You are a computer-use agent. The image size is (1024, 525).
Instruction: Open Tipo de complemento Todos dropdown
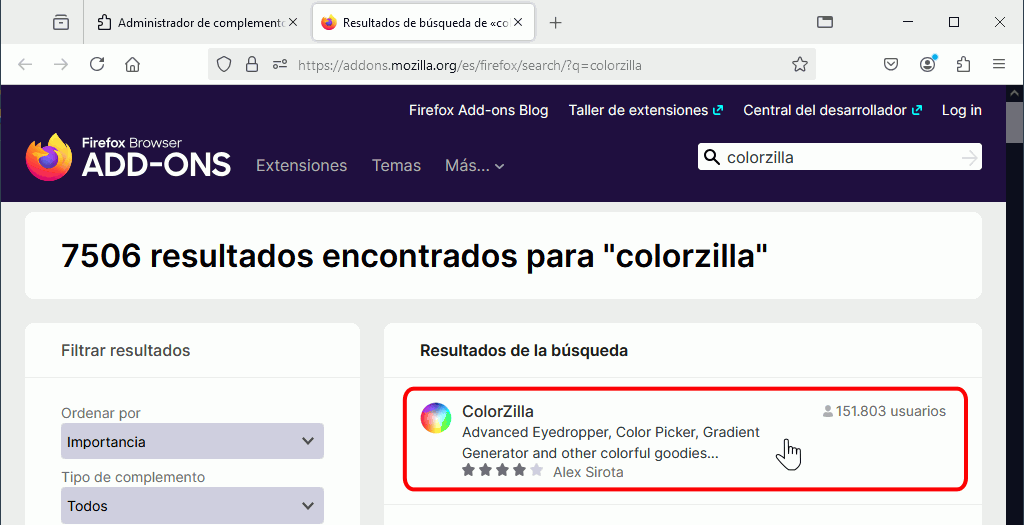click(x=193, y=505)
